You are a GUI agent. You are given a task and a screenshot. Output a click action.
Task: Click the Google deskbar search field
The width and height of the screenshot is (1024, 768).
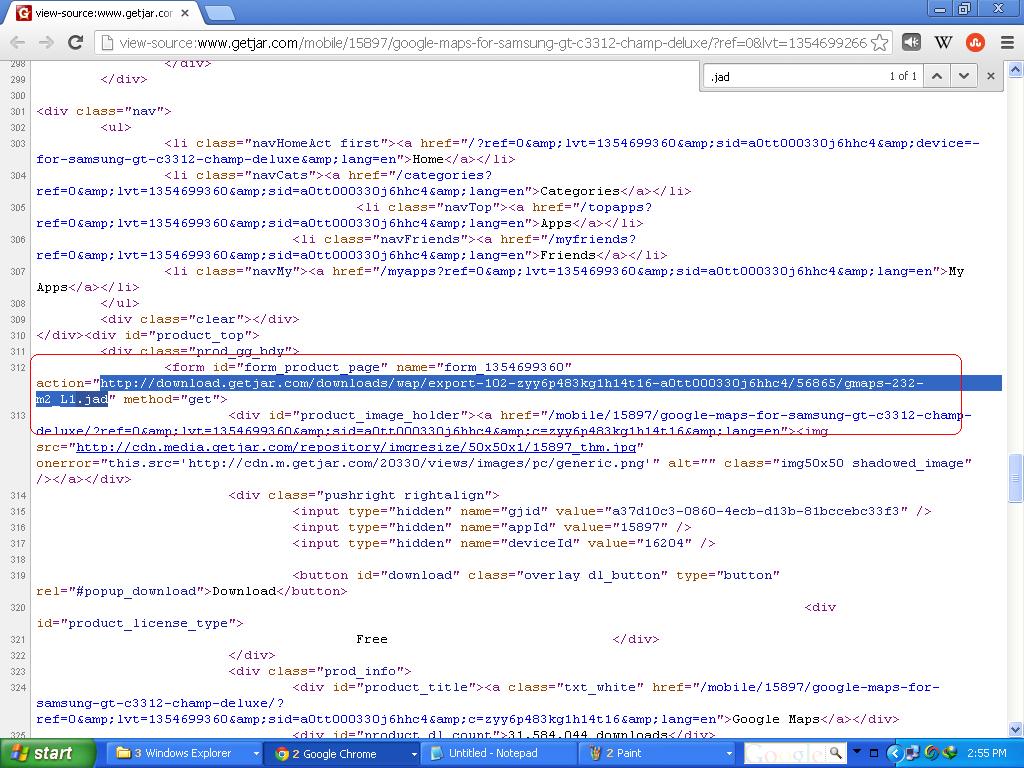point(784,753)
